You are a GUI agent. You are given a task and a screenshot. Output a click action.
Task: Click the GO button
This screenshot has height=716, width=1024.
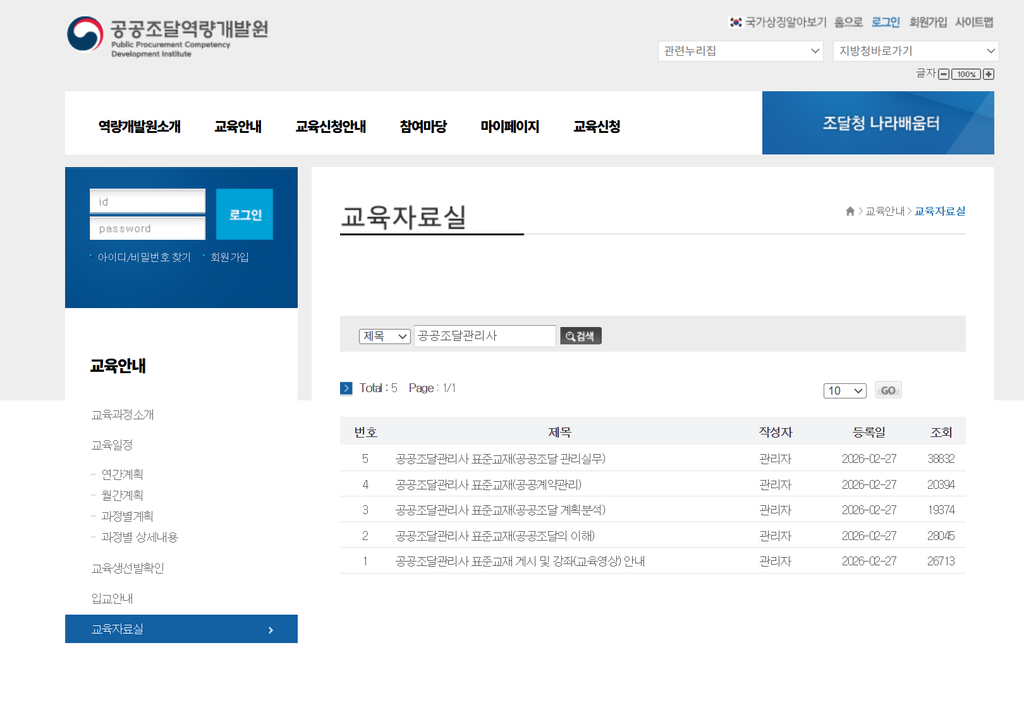coord(888,390)
